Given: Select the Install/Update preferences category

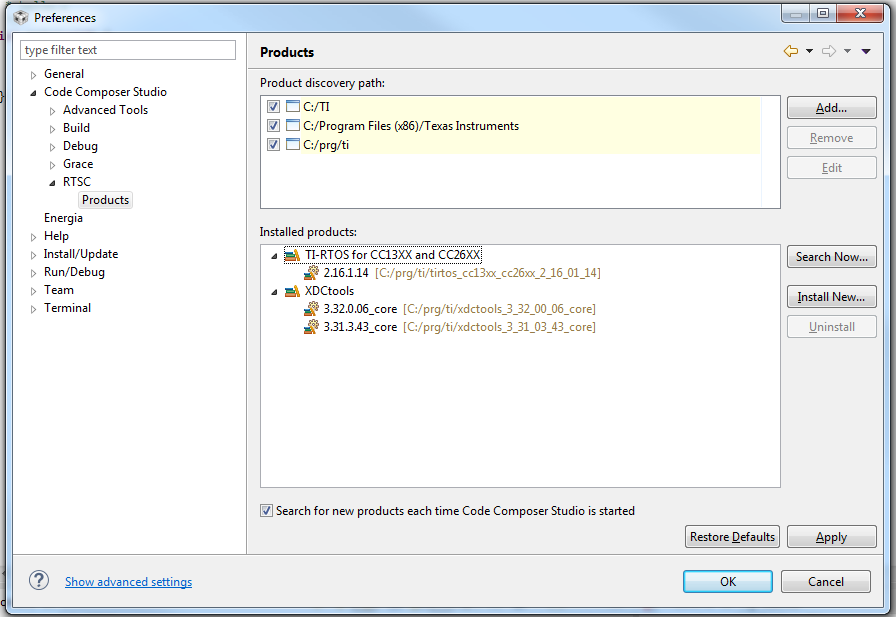Looking at the screenshot, I should point(81,254).
